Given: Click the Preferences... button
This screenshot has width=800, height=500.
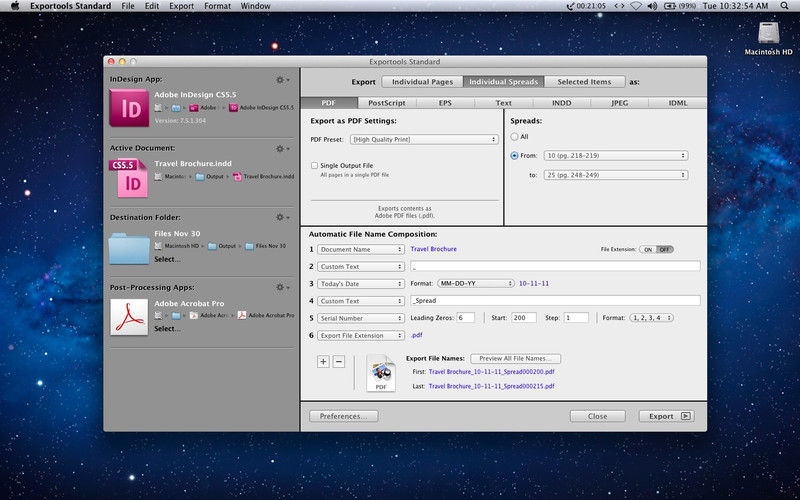Looking at the screenshot, I should pos(343,416).
